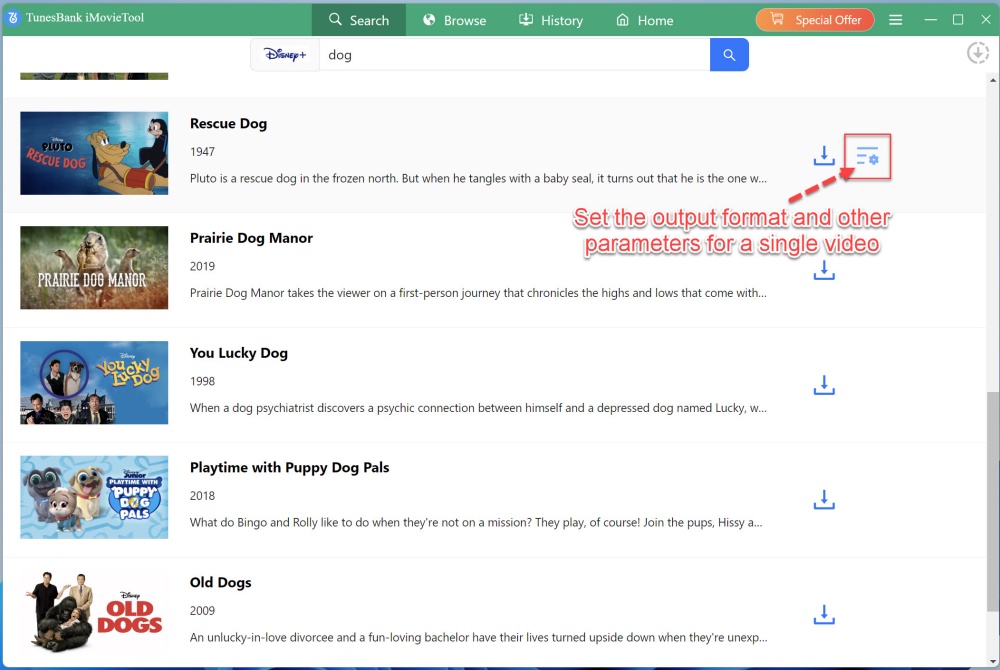The width and height of the screenshot is (1000, 670).
Task: Switch to the Browse tab
Action: pyautogui.click(x=454, y=20)
